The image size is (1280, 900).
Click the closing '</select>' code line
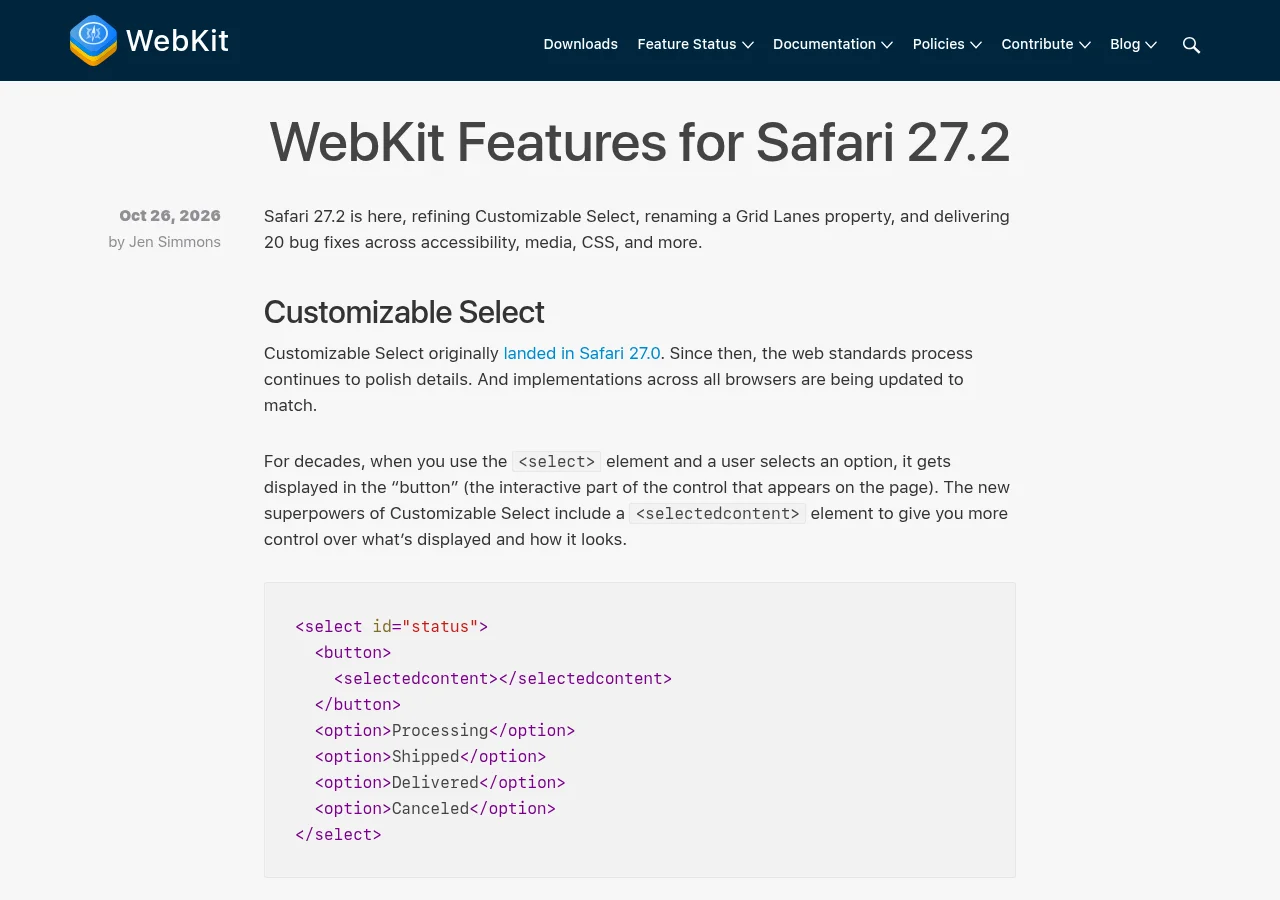pyautogui.click(x=338, y=835)
